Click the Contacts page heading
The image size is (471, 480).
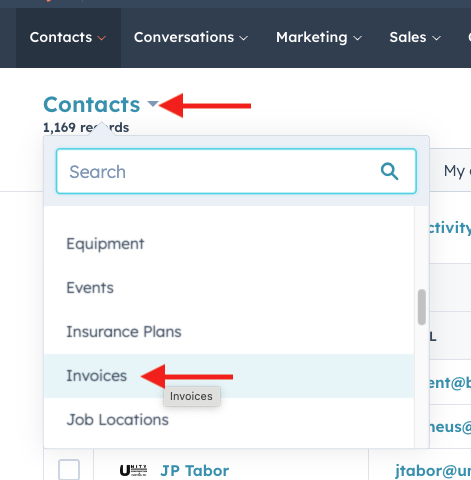(x=92, y=104)
